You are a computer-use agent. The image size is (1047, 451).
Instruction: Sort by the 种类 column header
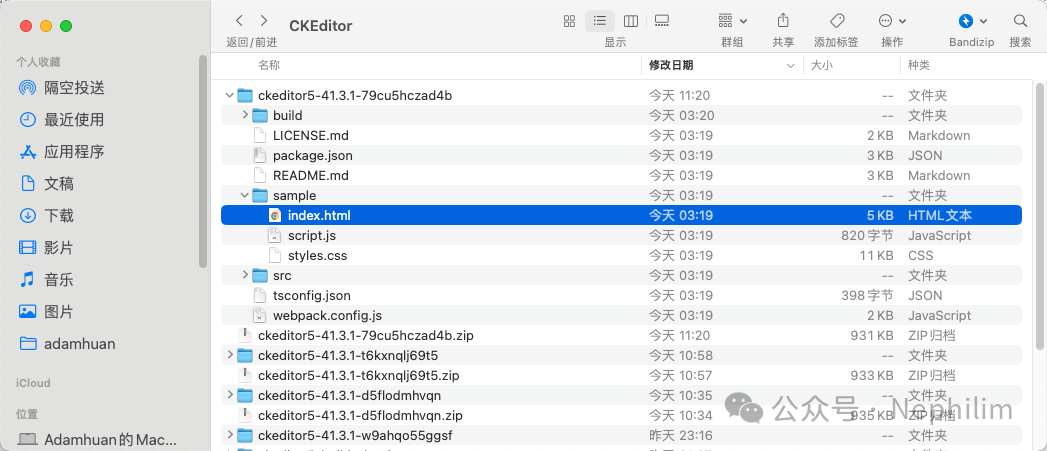coord(919,65)
